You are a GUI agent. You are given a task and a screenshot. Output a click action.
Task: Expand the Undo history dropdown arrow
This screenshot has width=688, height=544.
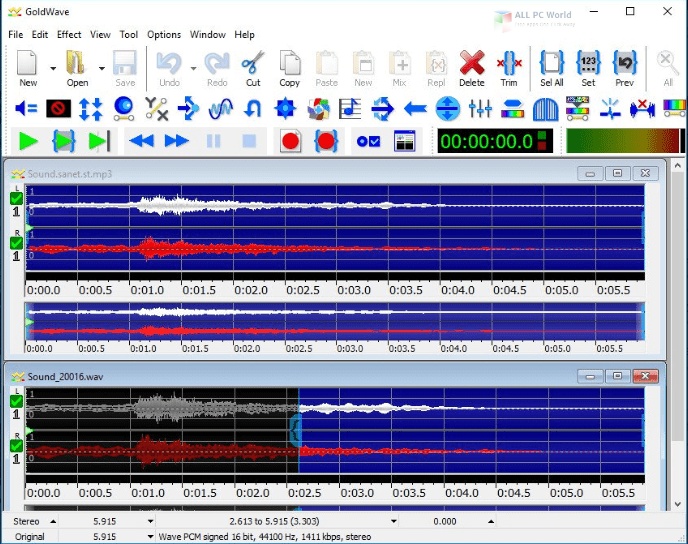(x=194, y=68)
